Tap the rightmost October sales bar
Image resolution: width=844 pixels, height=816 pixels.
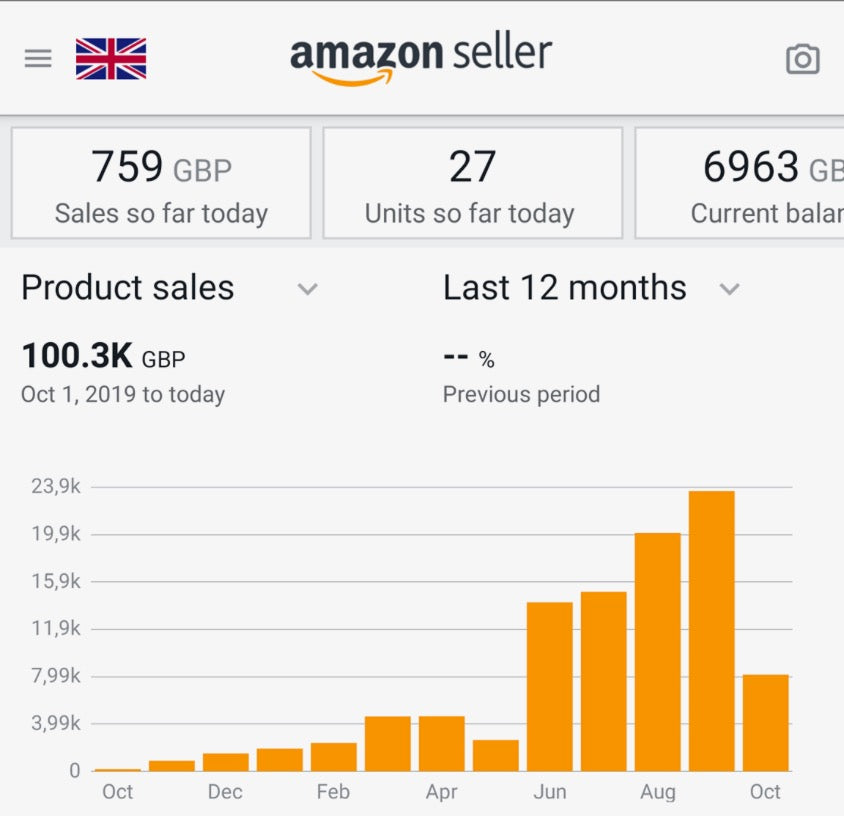[766, 723]
